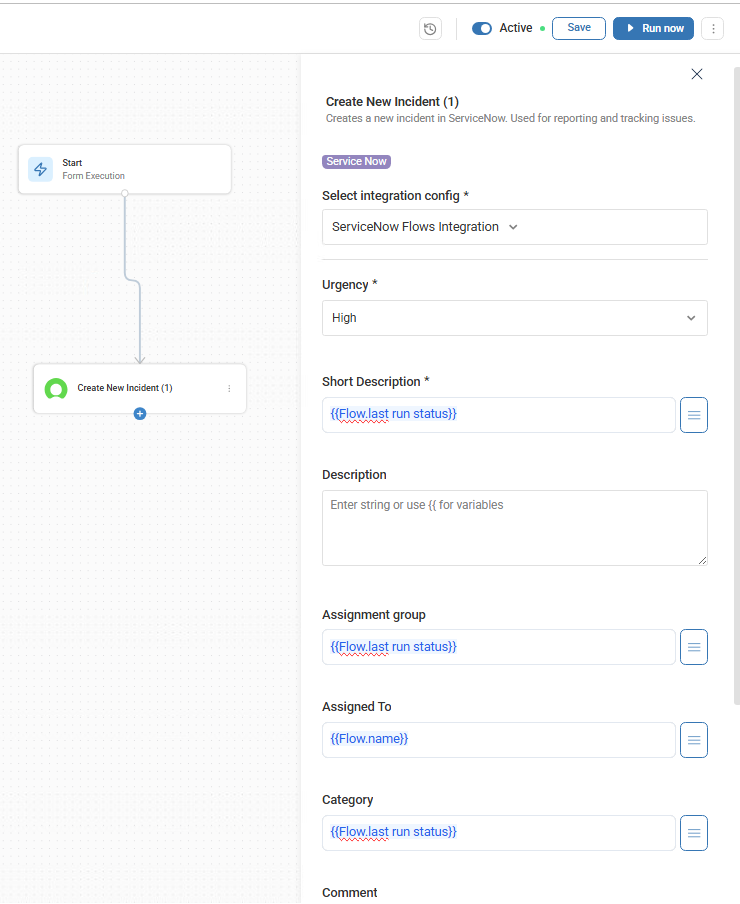Viewport: 740px width, 904px height.
Task: Click the Run now button
Action: [x=653, y=28]
